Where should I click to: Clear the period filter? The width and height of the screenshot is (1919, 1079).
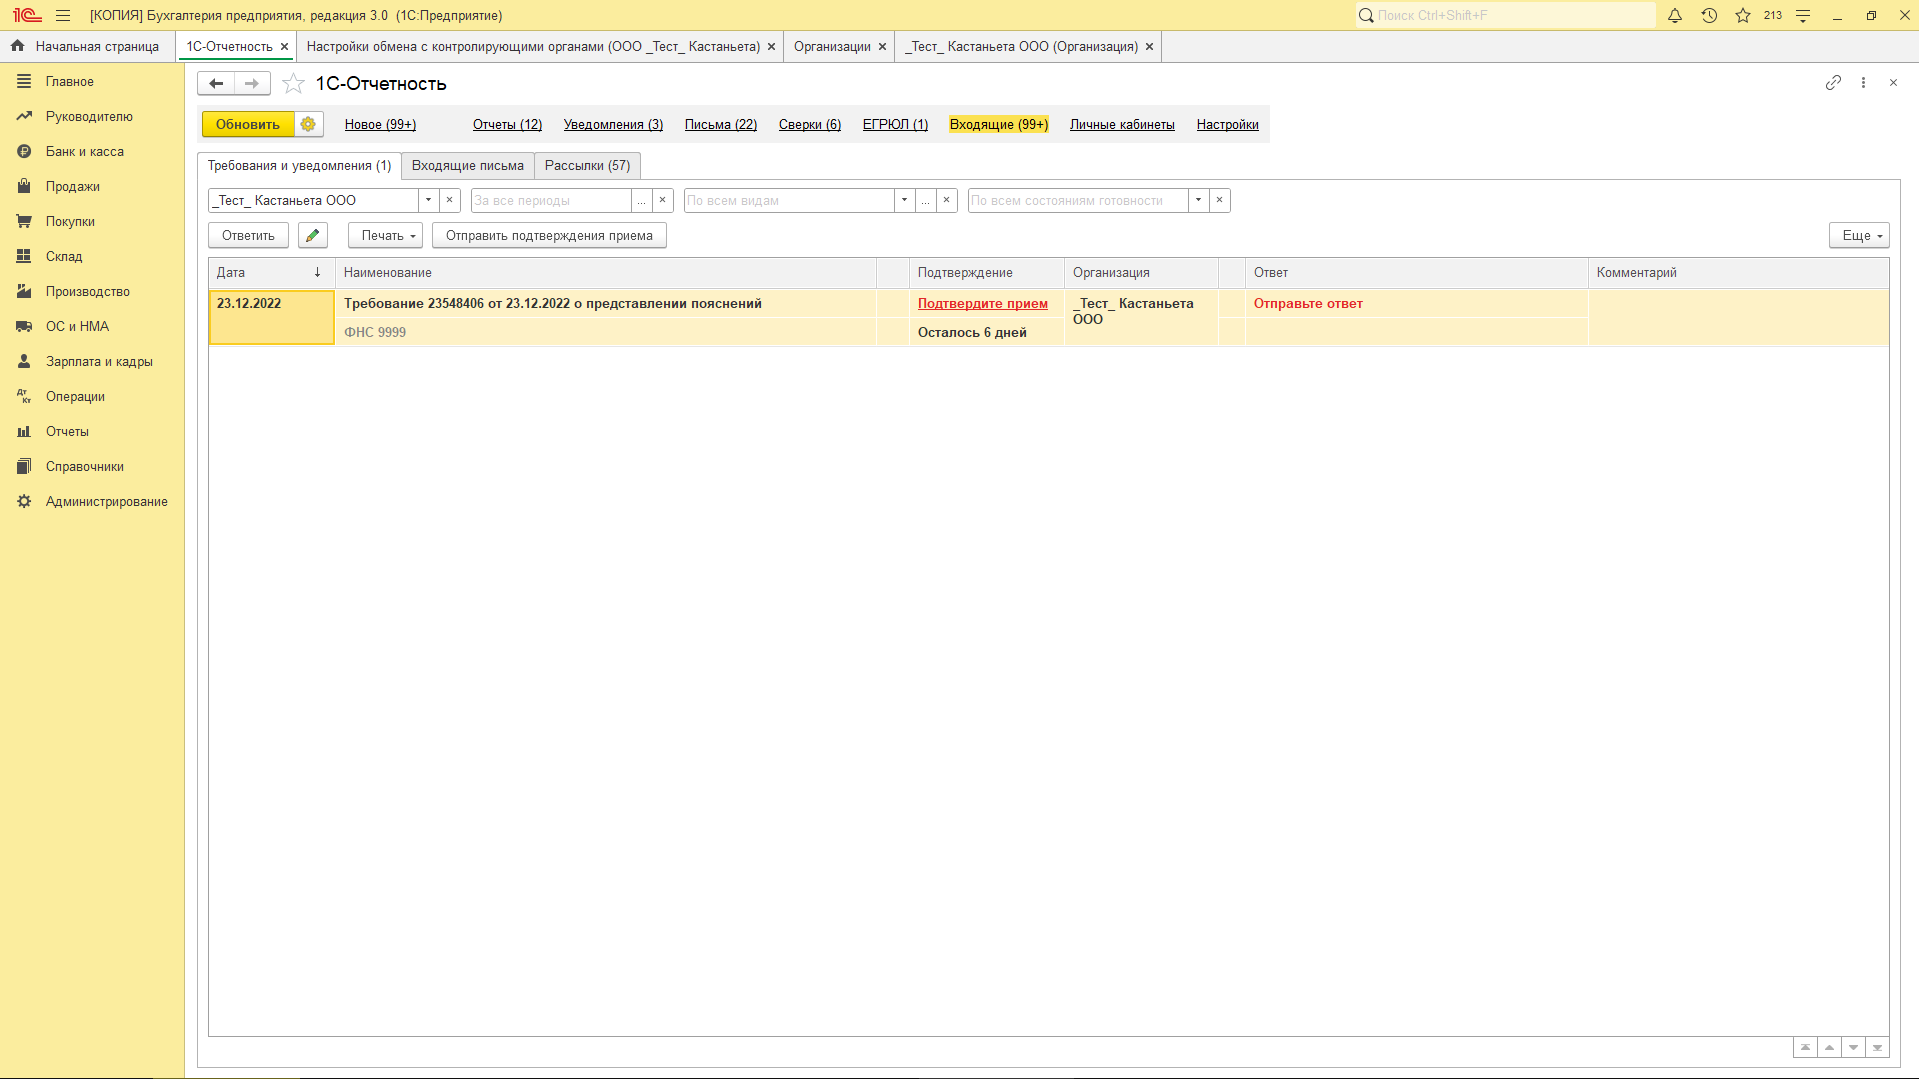(x=663, y=200)
